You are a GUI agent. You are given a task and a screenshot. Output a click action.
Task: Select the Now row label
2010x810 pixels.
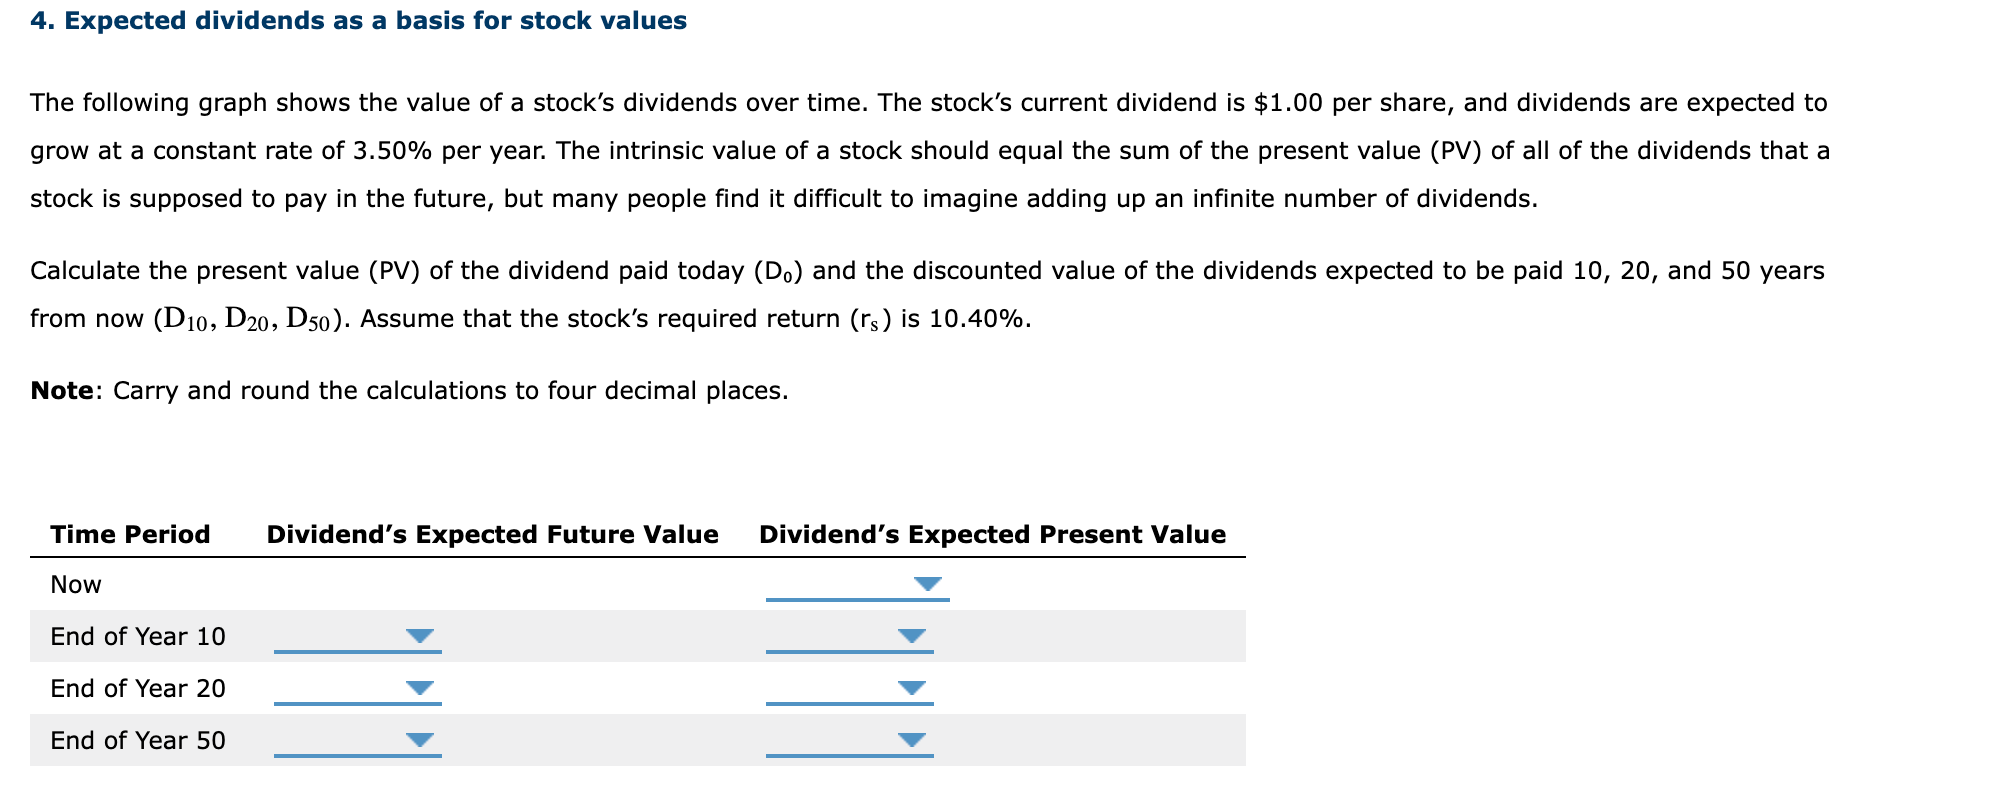coord(75,584)
